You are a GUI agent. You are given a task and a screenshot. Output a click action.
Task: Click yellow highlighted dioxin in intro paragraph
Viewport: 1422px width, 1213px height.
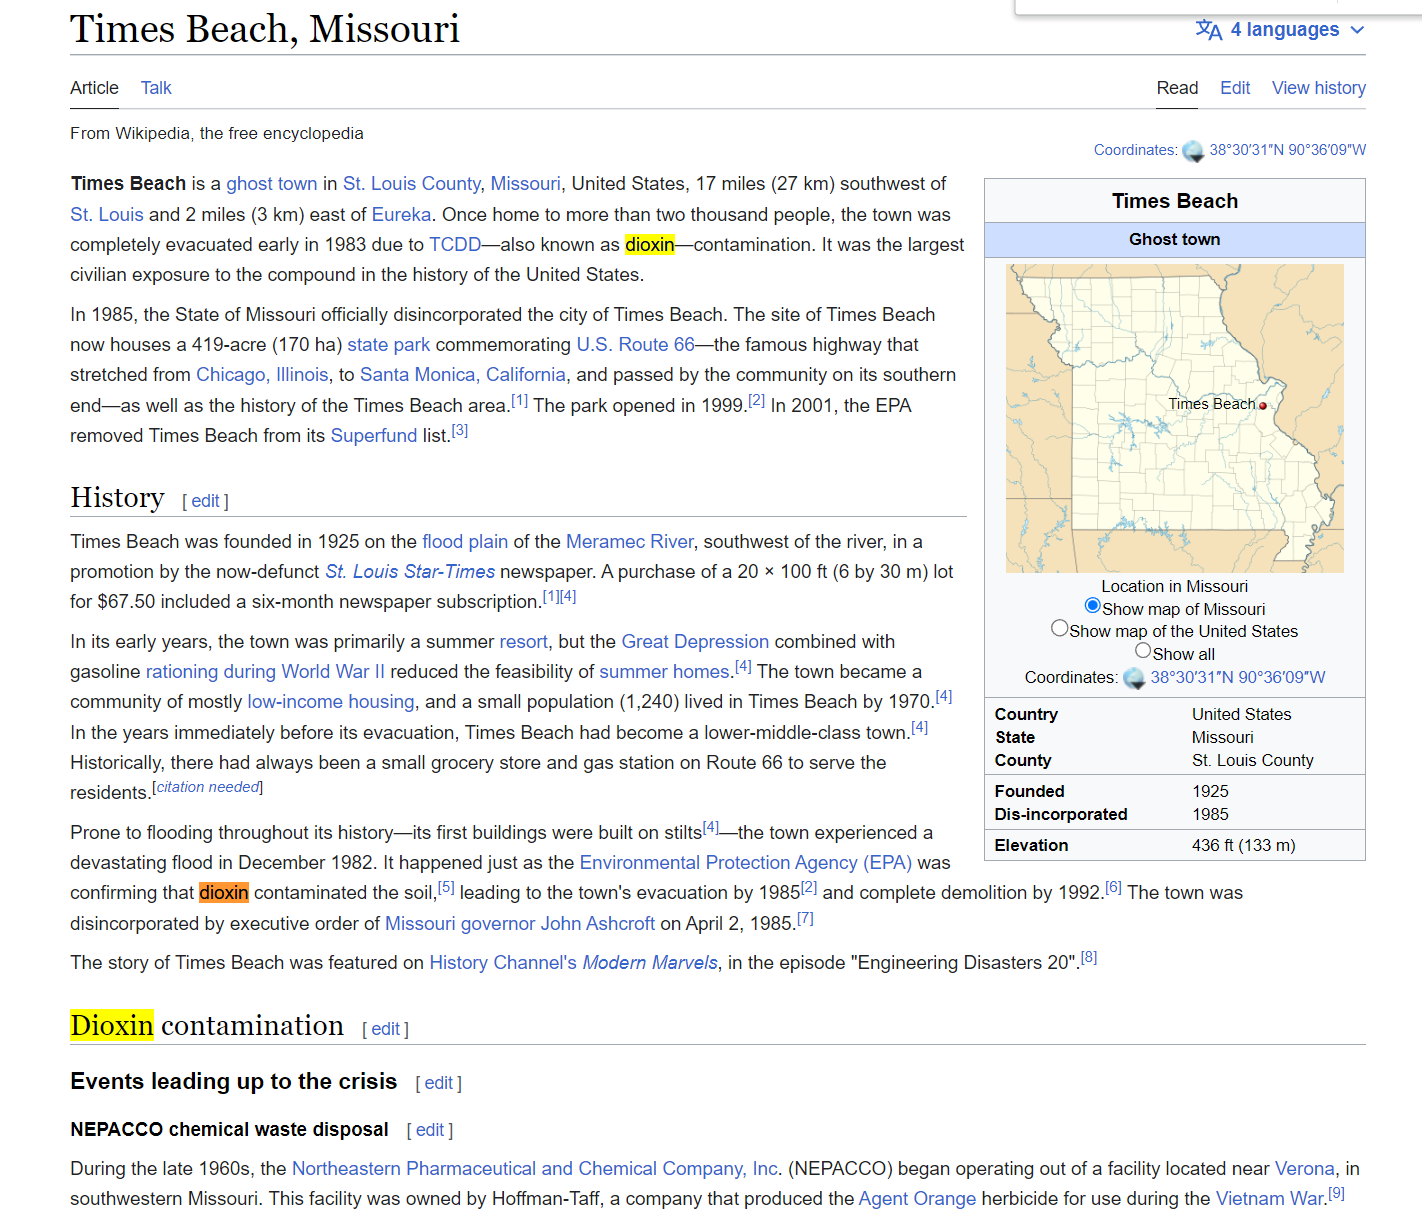click(650, 245)
